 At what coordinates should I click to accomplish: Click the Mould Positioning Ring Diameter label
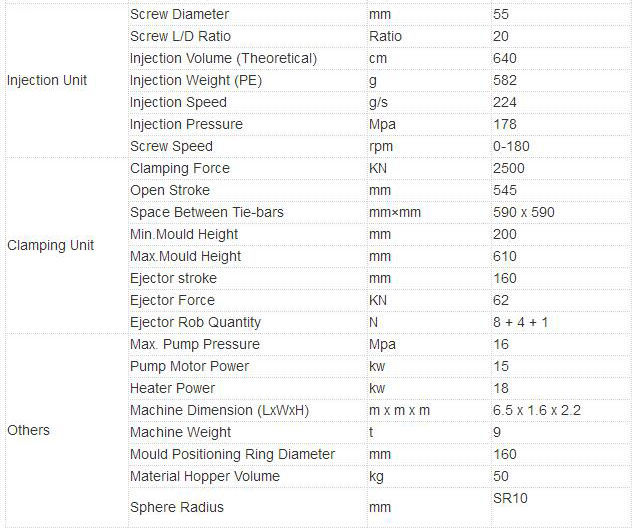pos(232,454)
